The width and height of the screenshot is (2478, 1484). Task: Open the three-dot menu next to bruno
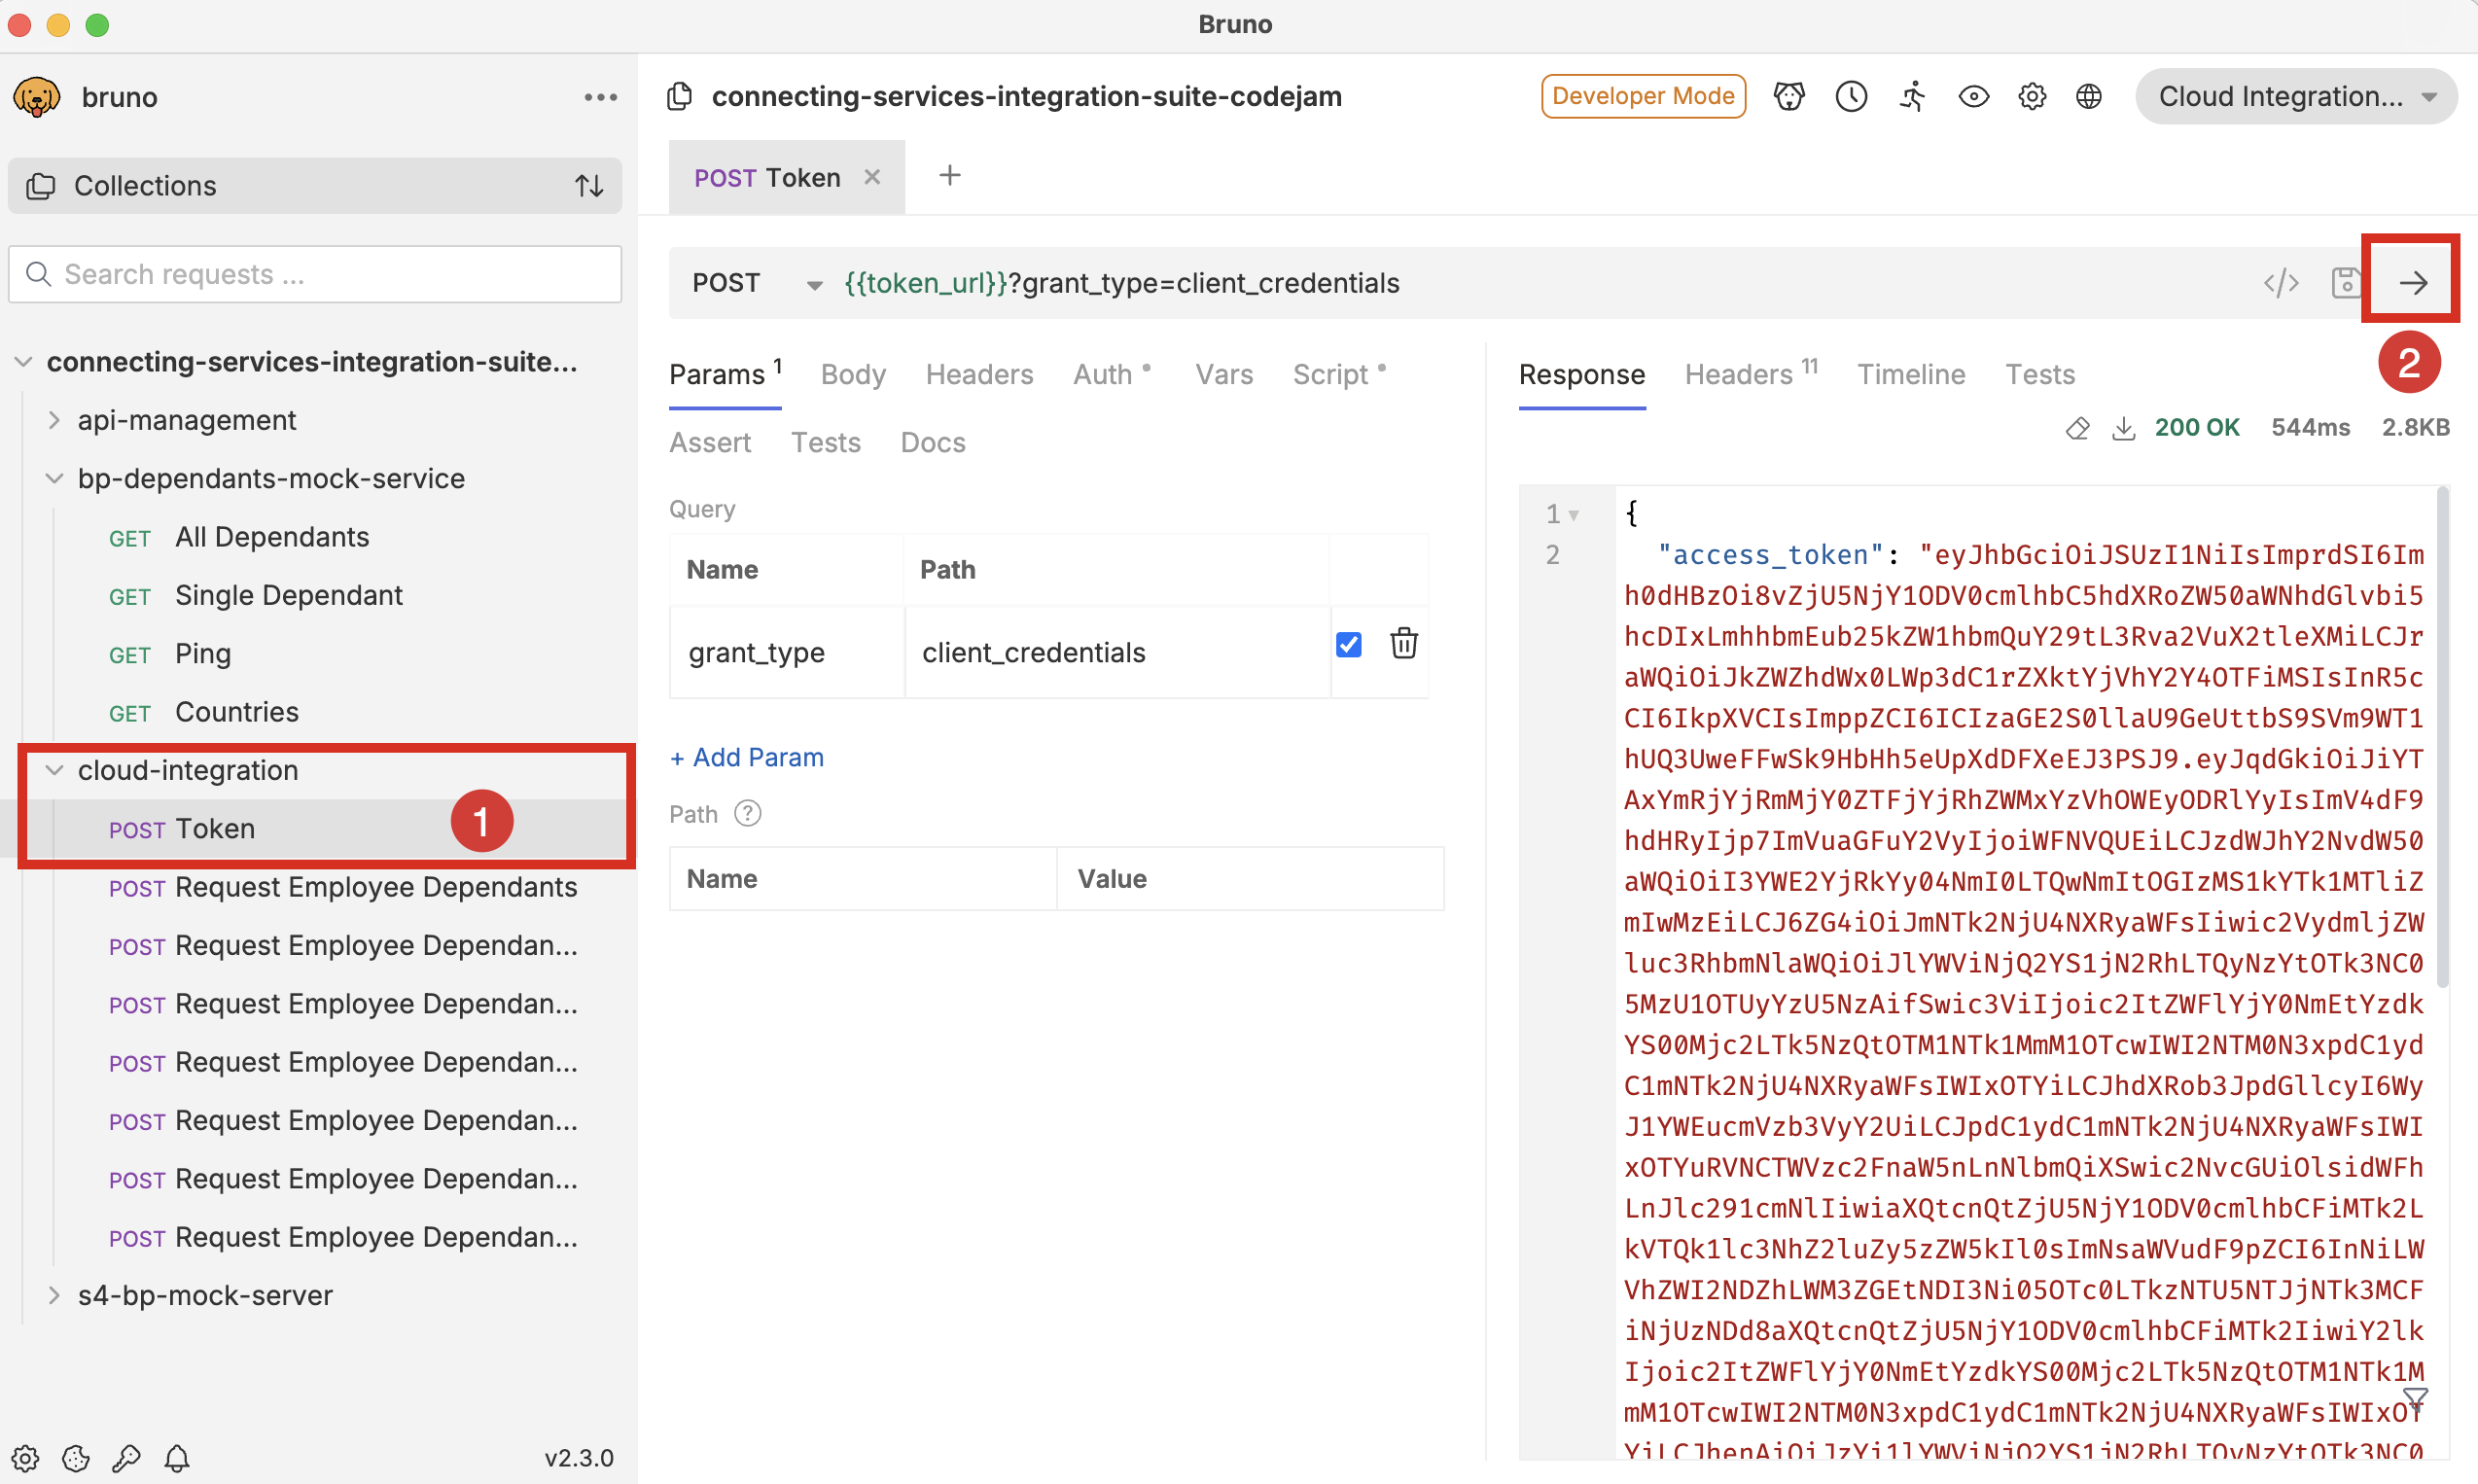[x=600, y=97]
